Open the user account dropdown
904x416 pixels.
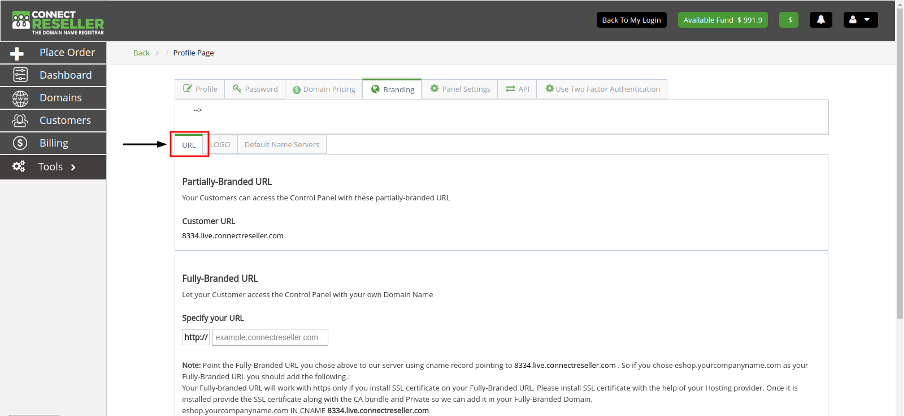point(861,20)
